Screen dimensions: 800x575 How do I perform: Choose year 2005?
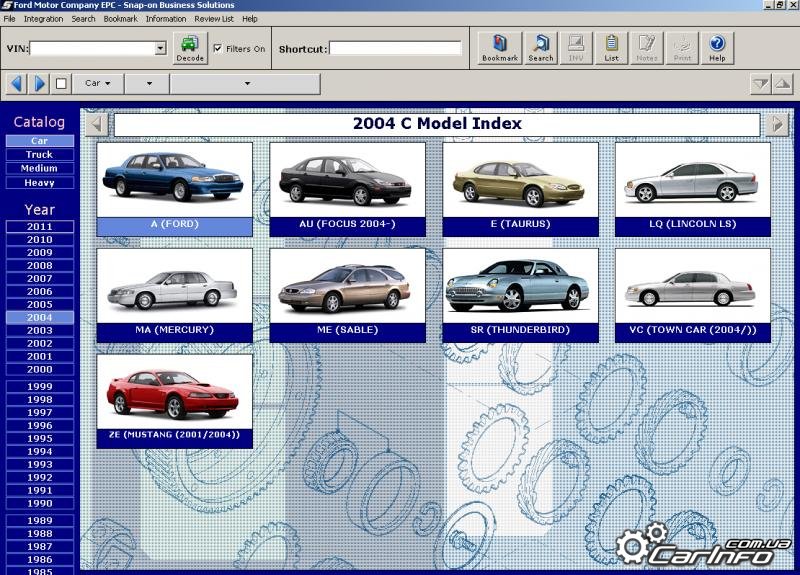40,305
